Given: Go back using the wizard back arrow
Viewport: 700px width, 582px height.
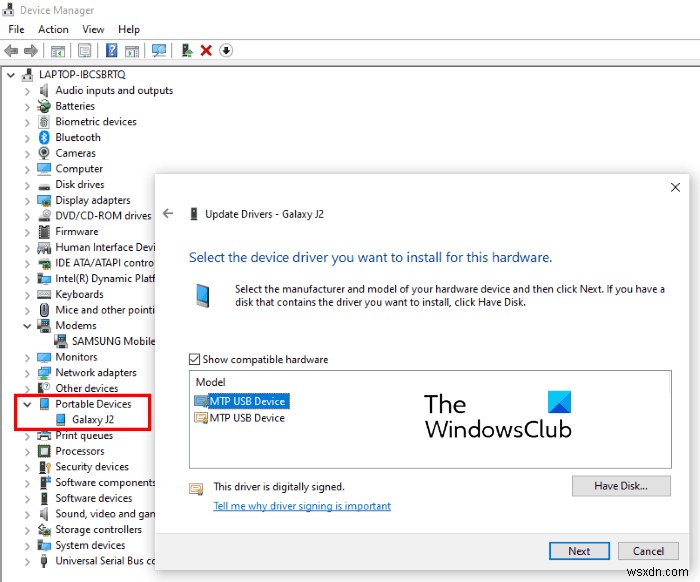Looking at the screenshot, I should (168, 213).
